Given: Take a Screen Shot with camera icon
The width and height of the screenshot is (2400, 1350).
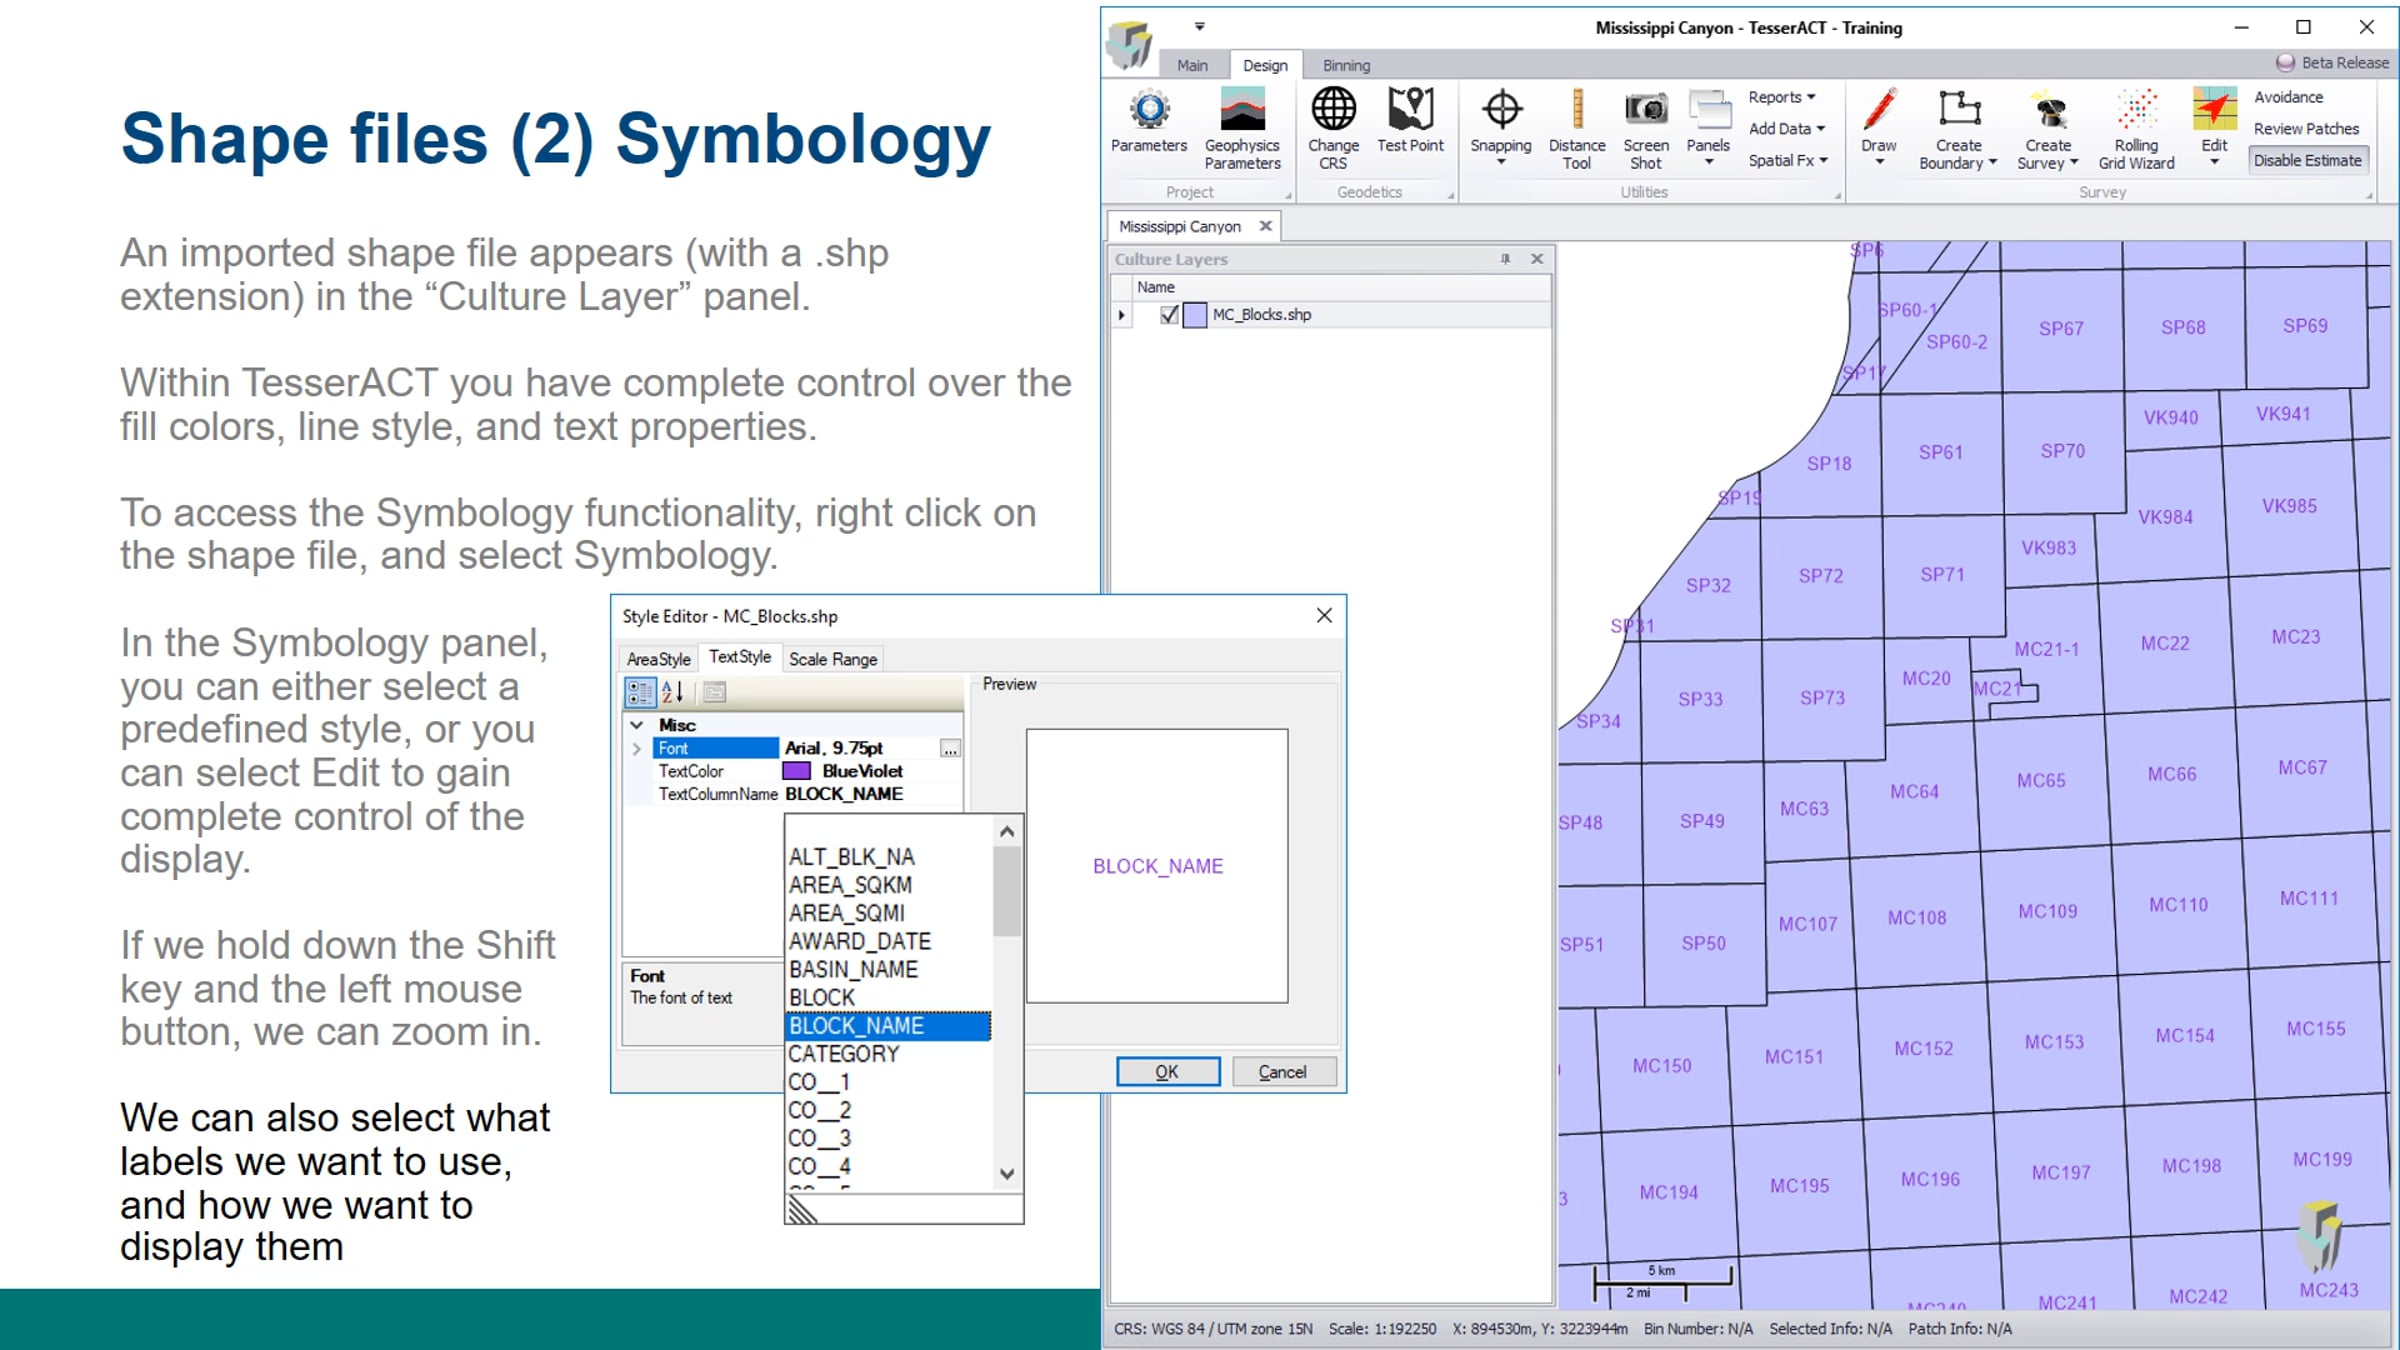Looking at the screenshot, I should tap(1645, 110).
